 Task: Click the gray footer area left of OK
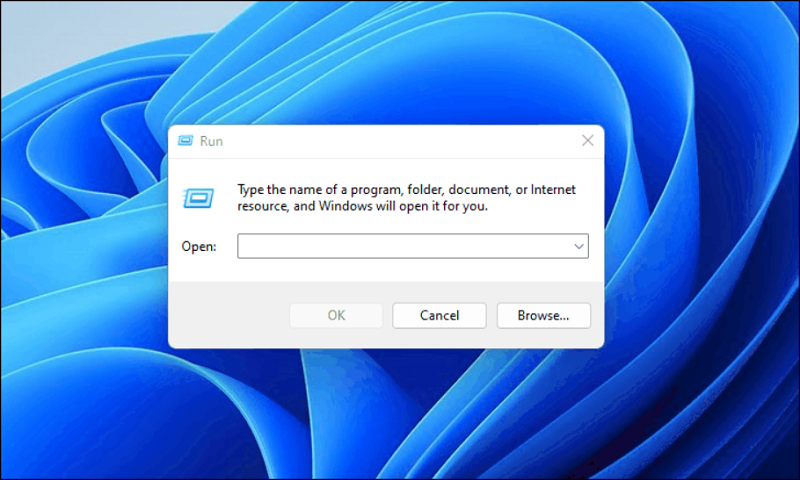click(x=230, y=316)
